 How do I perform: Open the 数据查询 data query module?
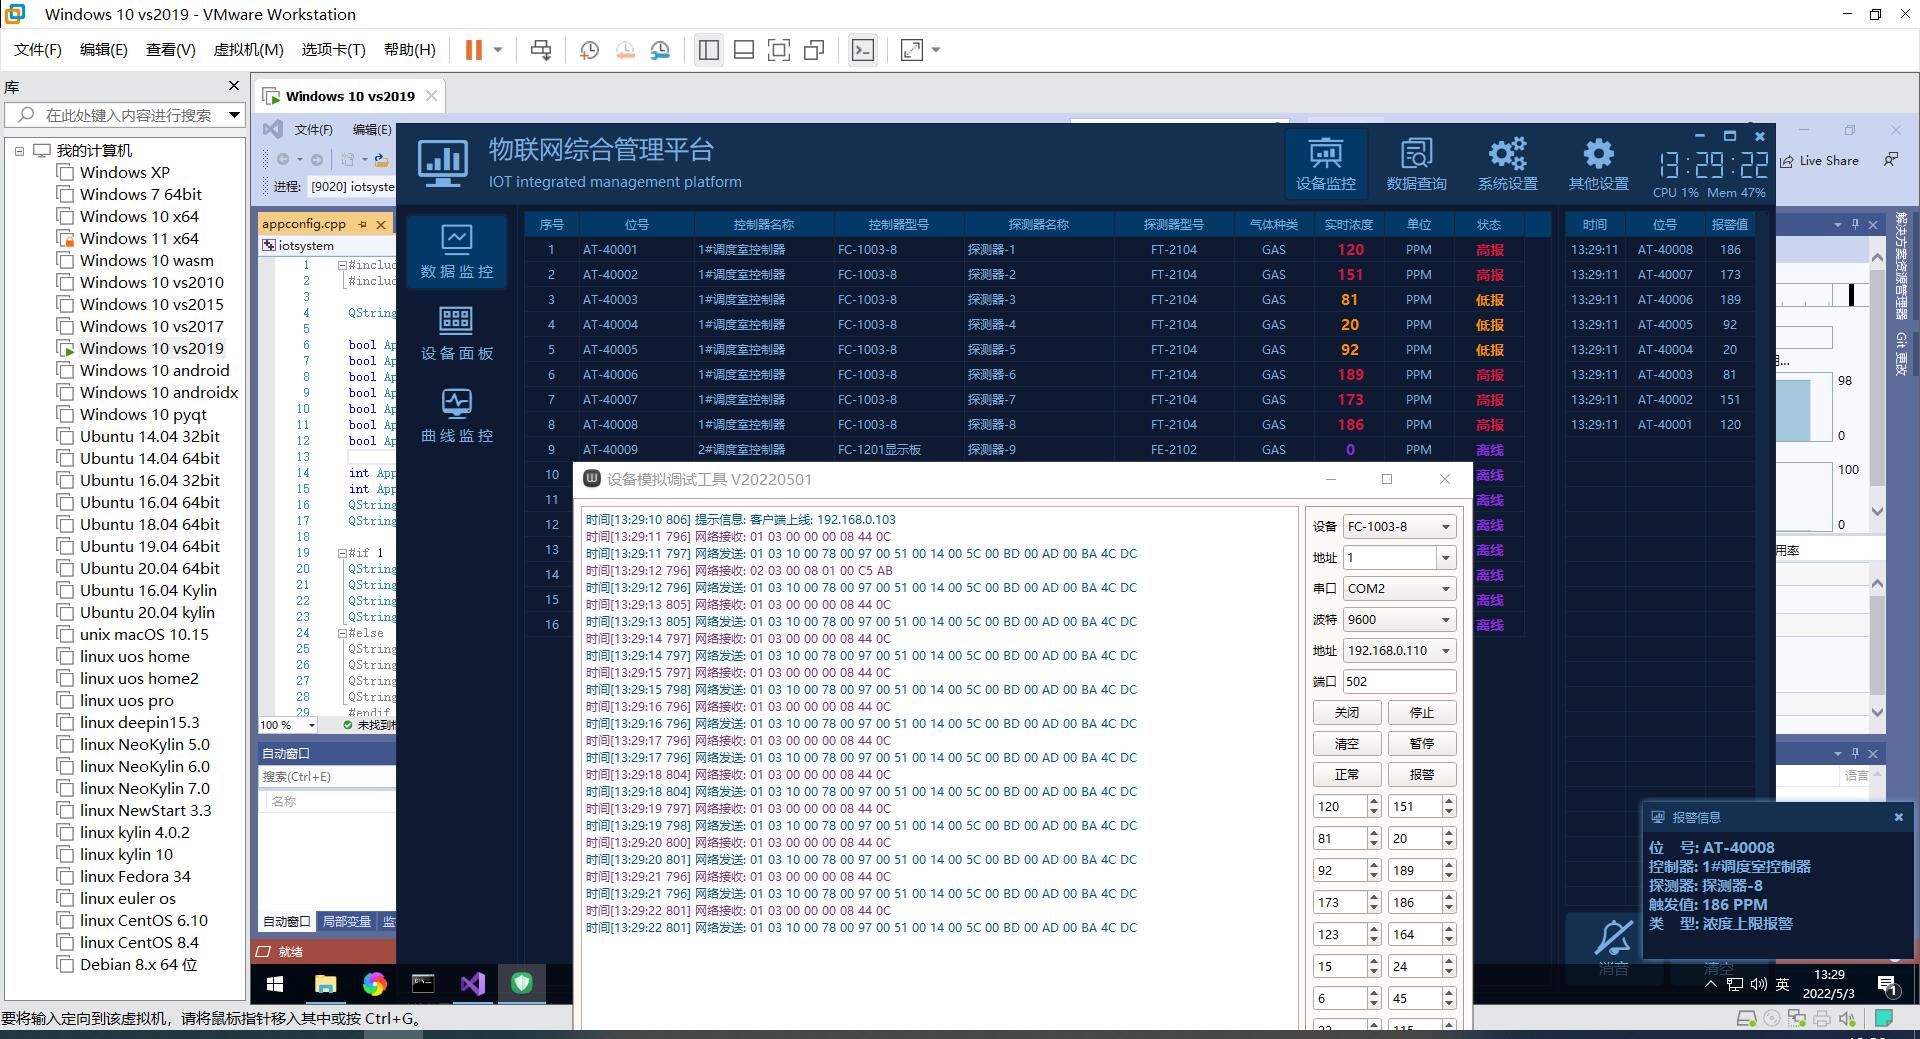point(1416,163)
